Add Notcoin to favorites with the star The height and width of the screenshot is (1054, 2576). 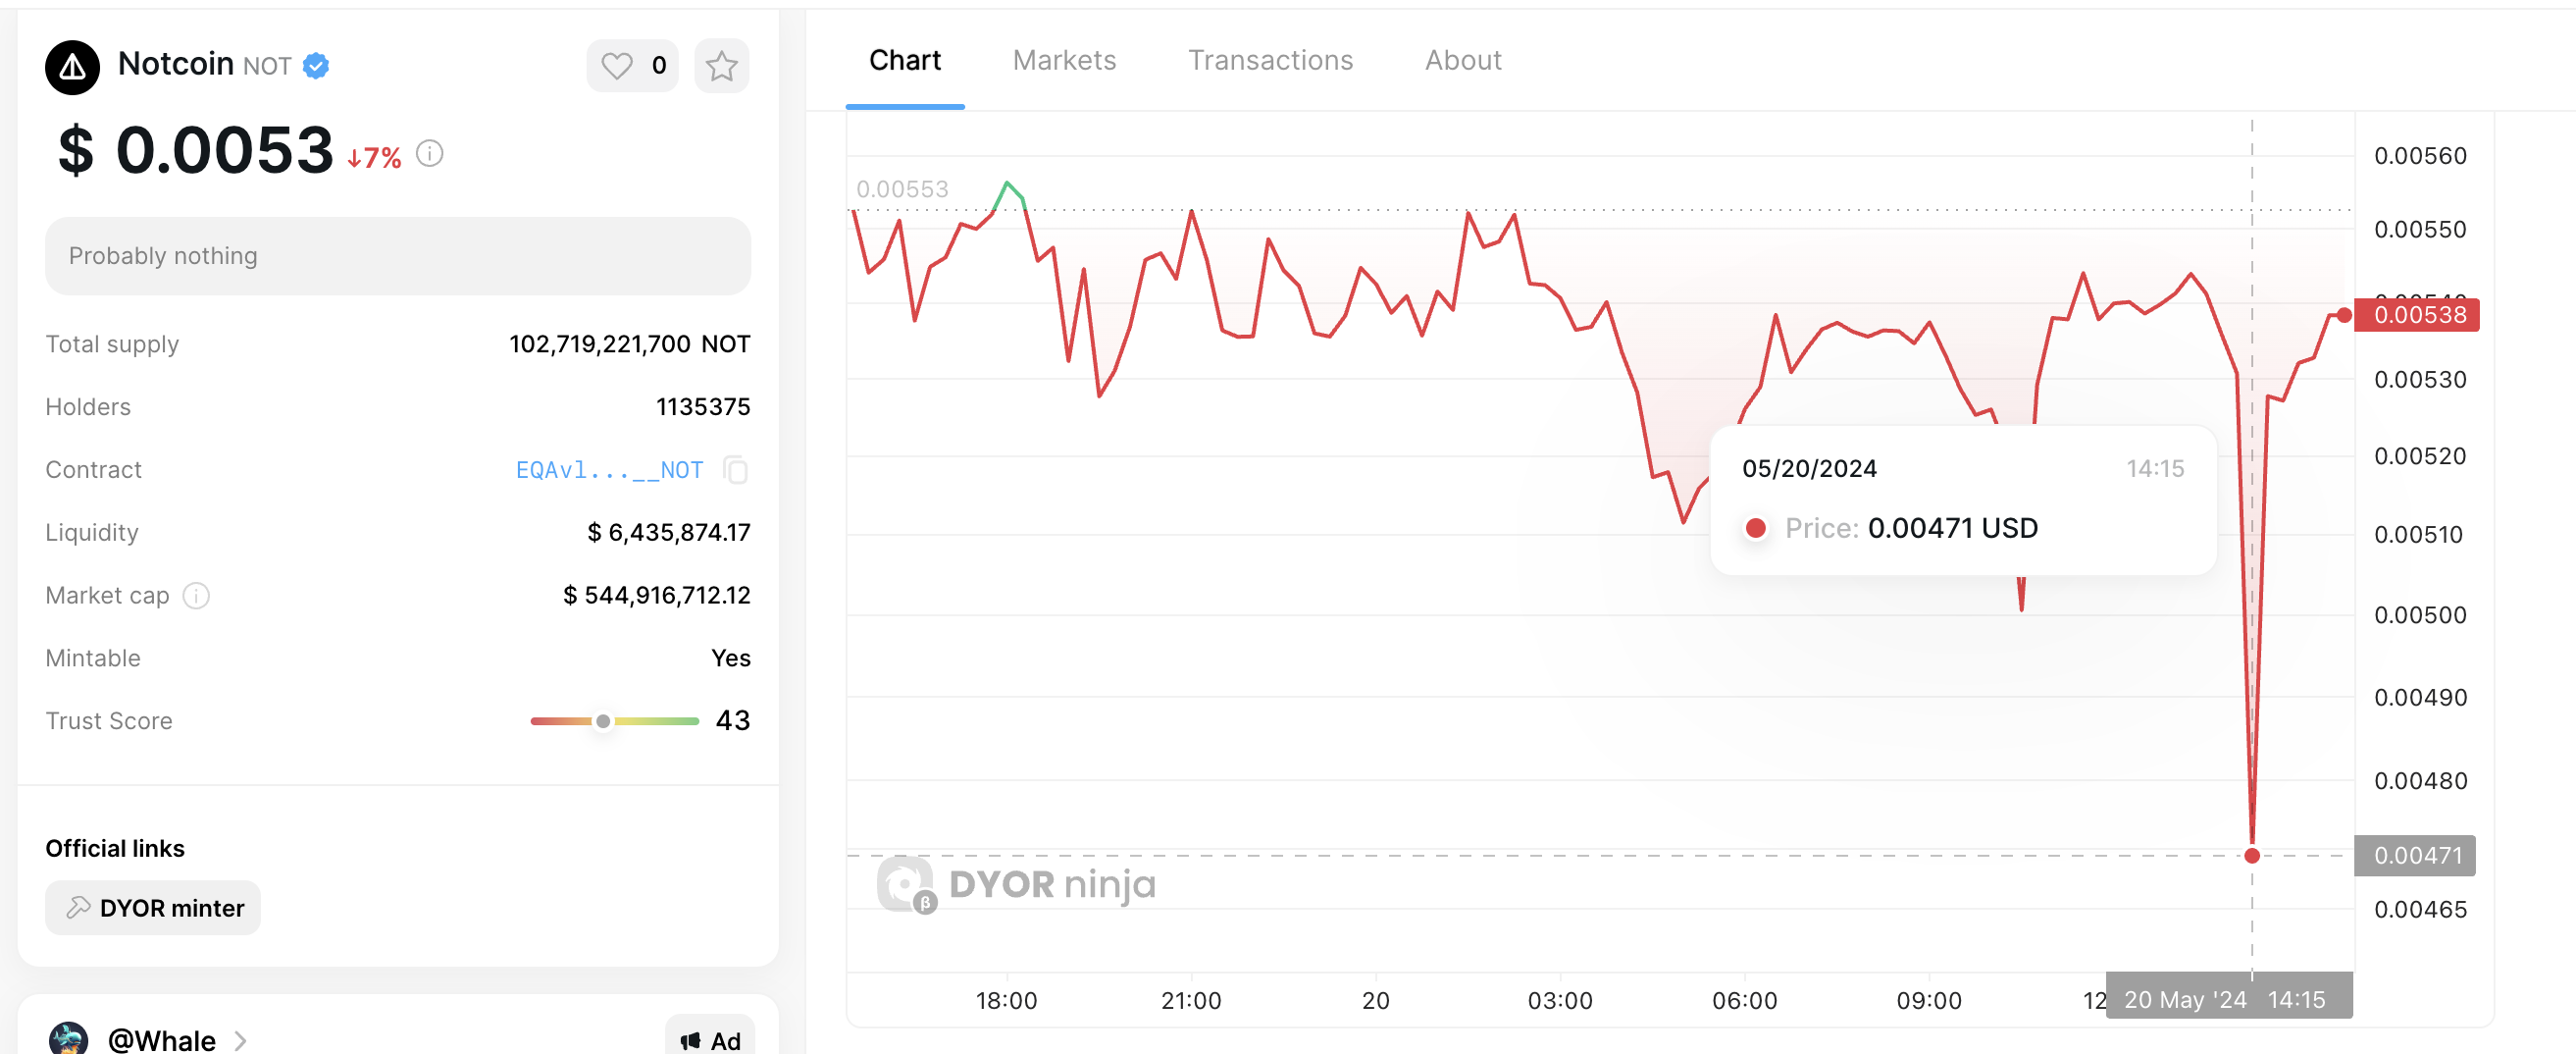click(x=721, y=66)
